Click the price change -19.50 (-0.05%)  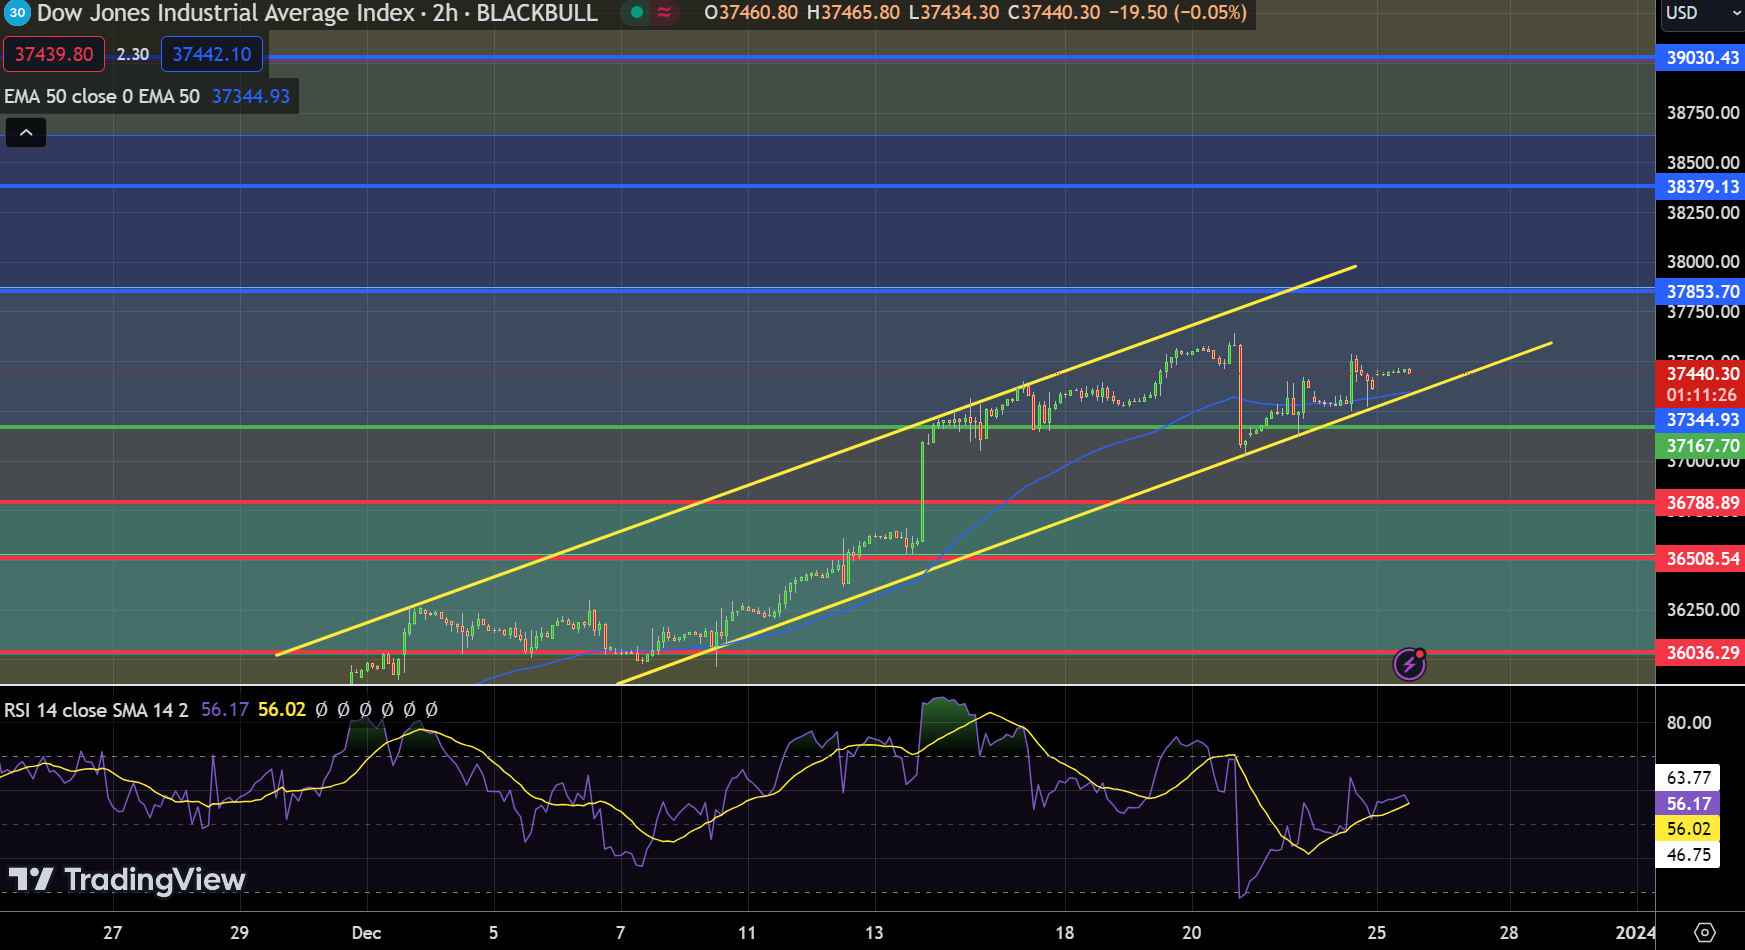1178,13
